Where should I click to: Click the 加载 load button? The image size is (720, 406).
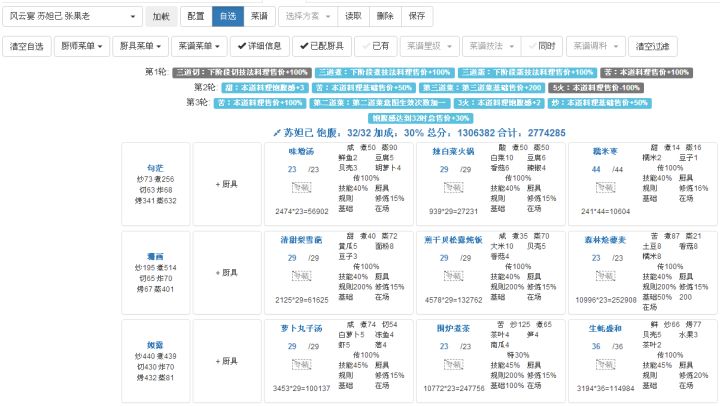pyautogui.click(x=161, y=16)
